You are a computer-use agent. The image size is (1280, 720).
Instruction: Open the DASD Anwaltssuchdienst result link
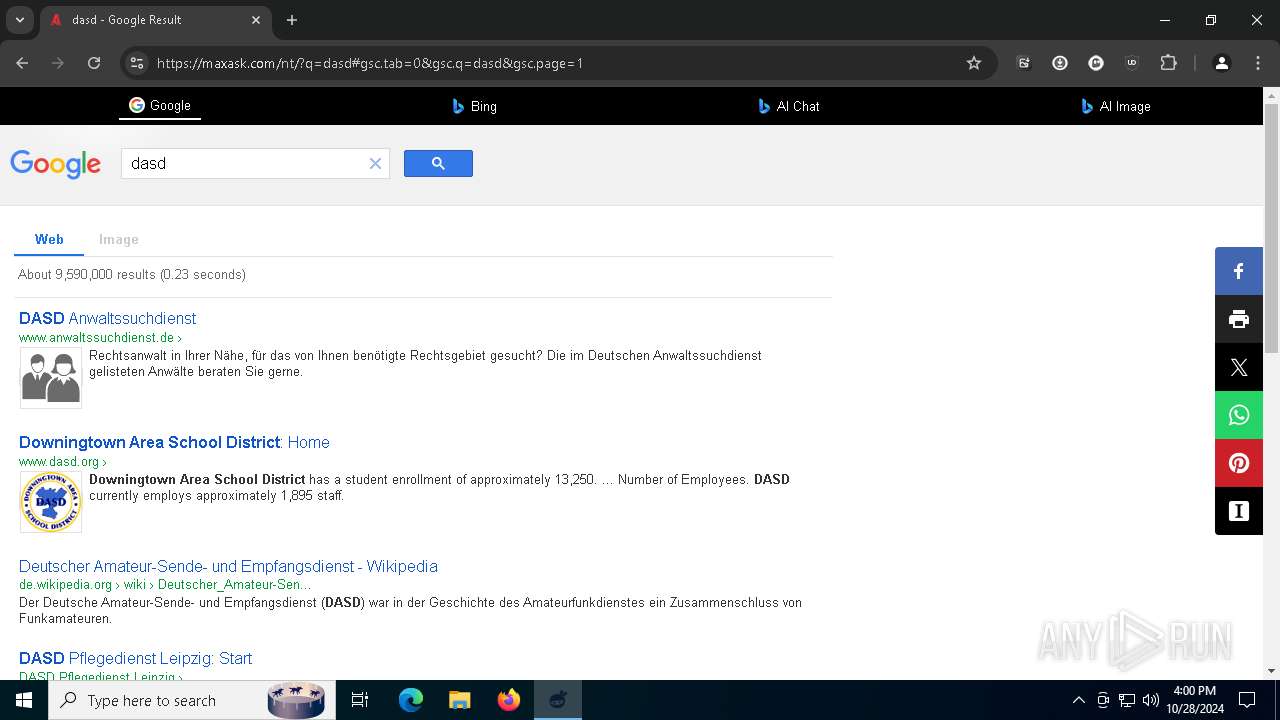[x=107, y=318]
